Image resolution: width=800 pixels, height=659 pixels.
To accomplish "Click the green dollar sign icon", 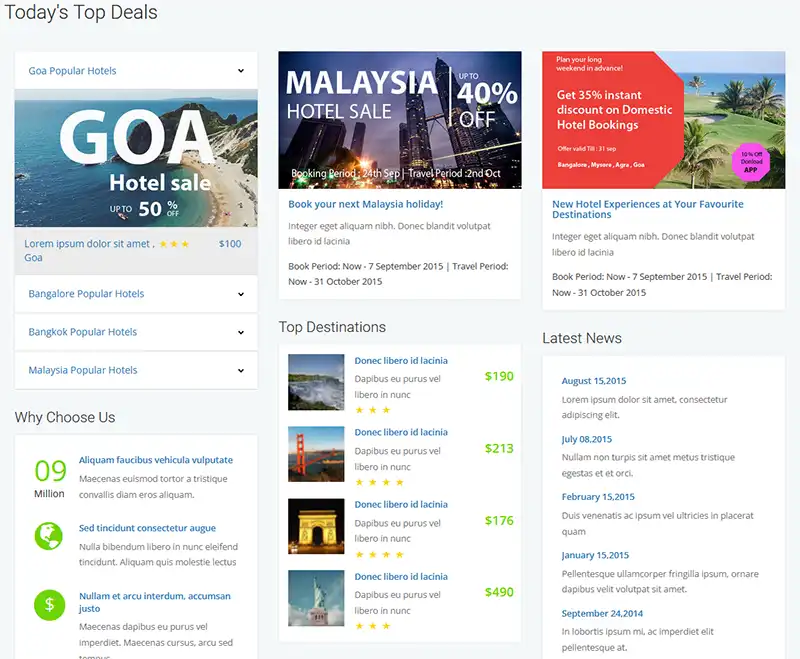I will click(49, 605).
